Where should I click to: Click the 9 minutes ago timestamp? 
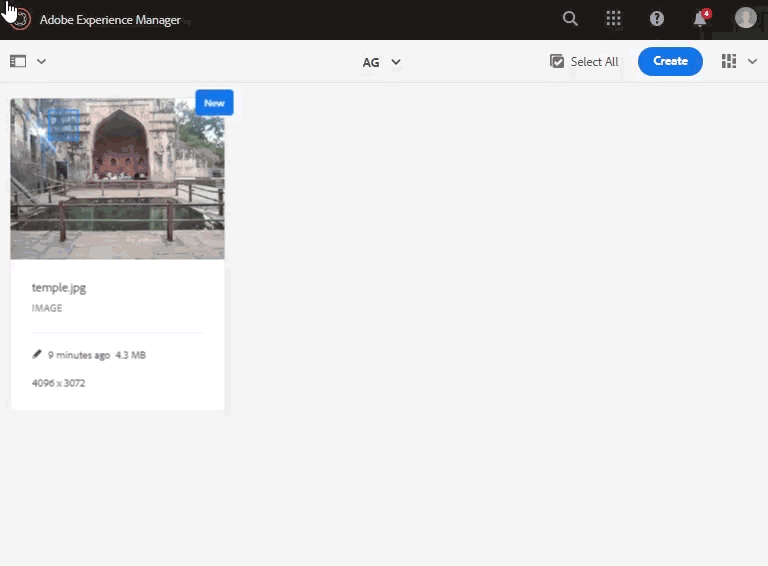79,355
